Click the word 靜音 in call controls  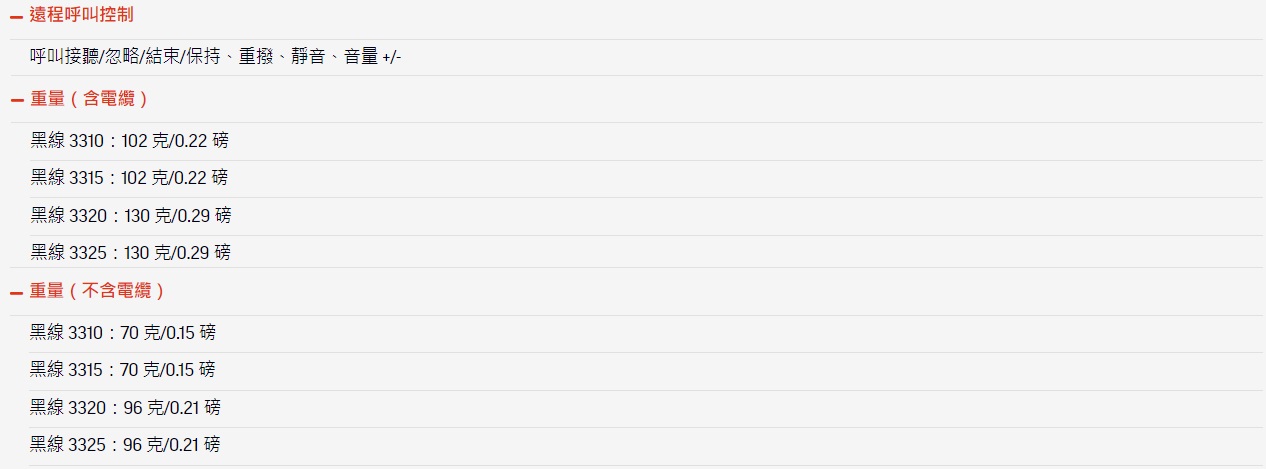point(308,57)
